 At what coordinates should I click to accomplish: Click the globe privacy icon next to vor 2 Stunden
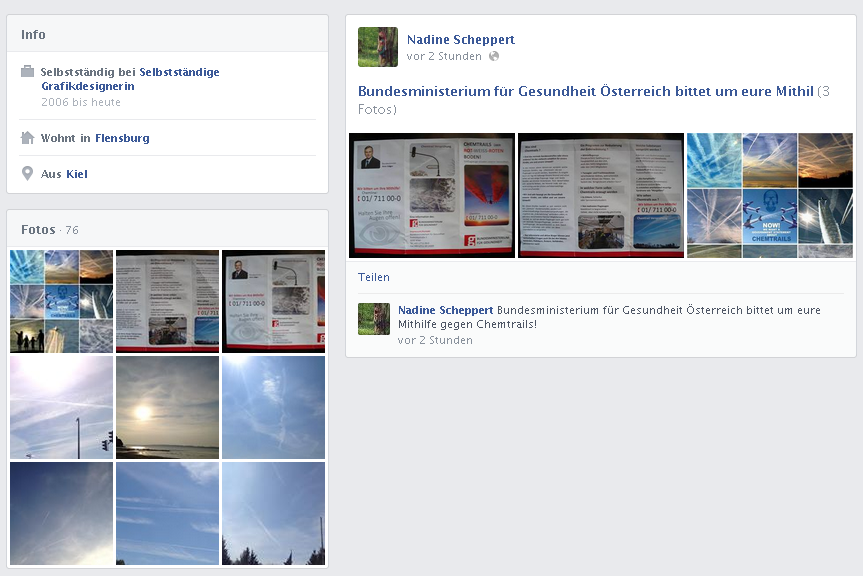(x=494, y=56)
